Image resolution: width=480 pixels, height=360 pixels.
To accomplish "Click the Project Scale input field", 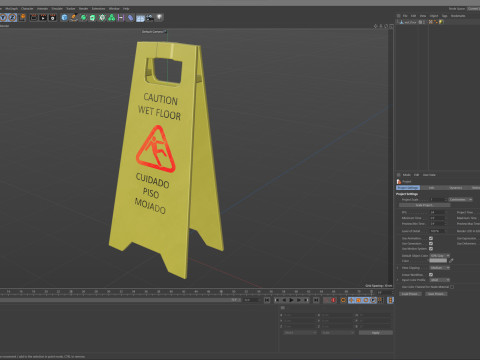I will point(438,200).
